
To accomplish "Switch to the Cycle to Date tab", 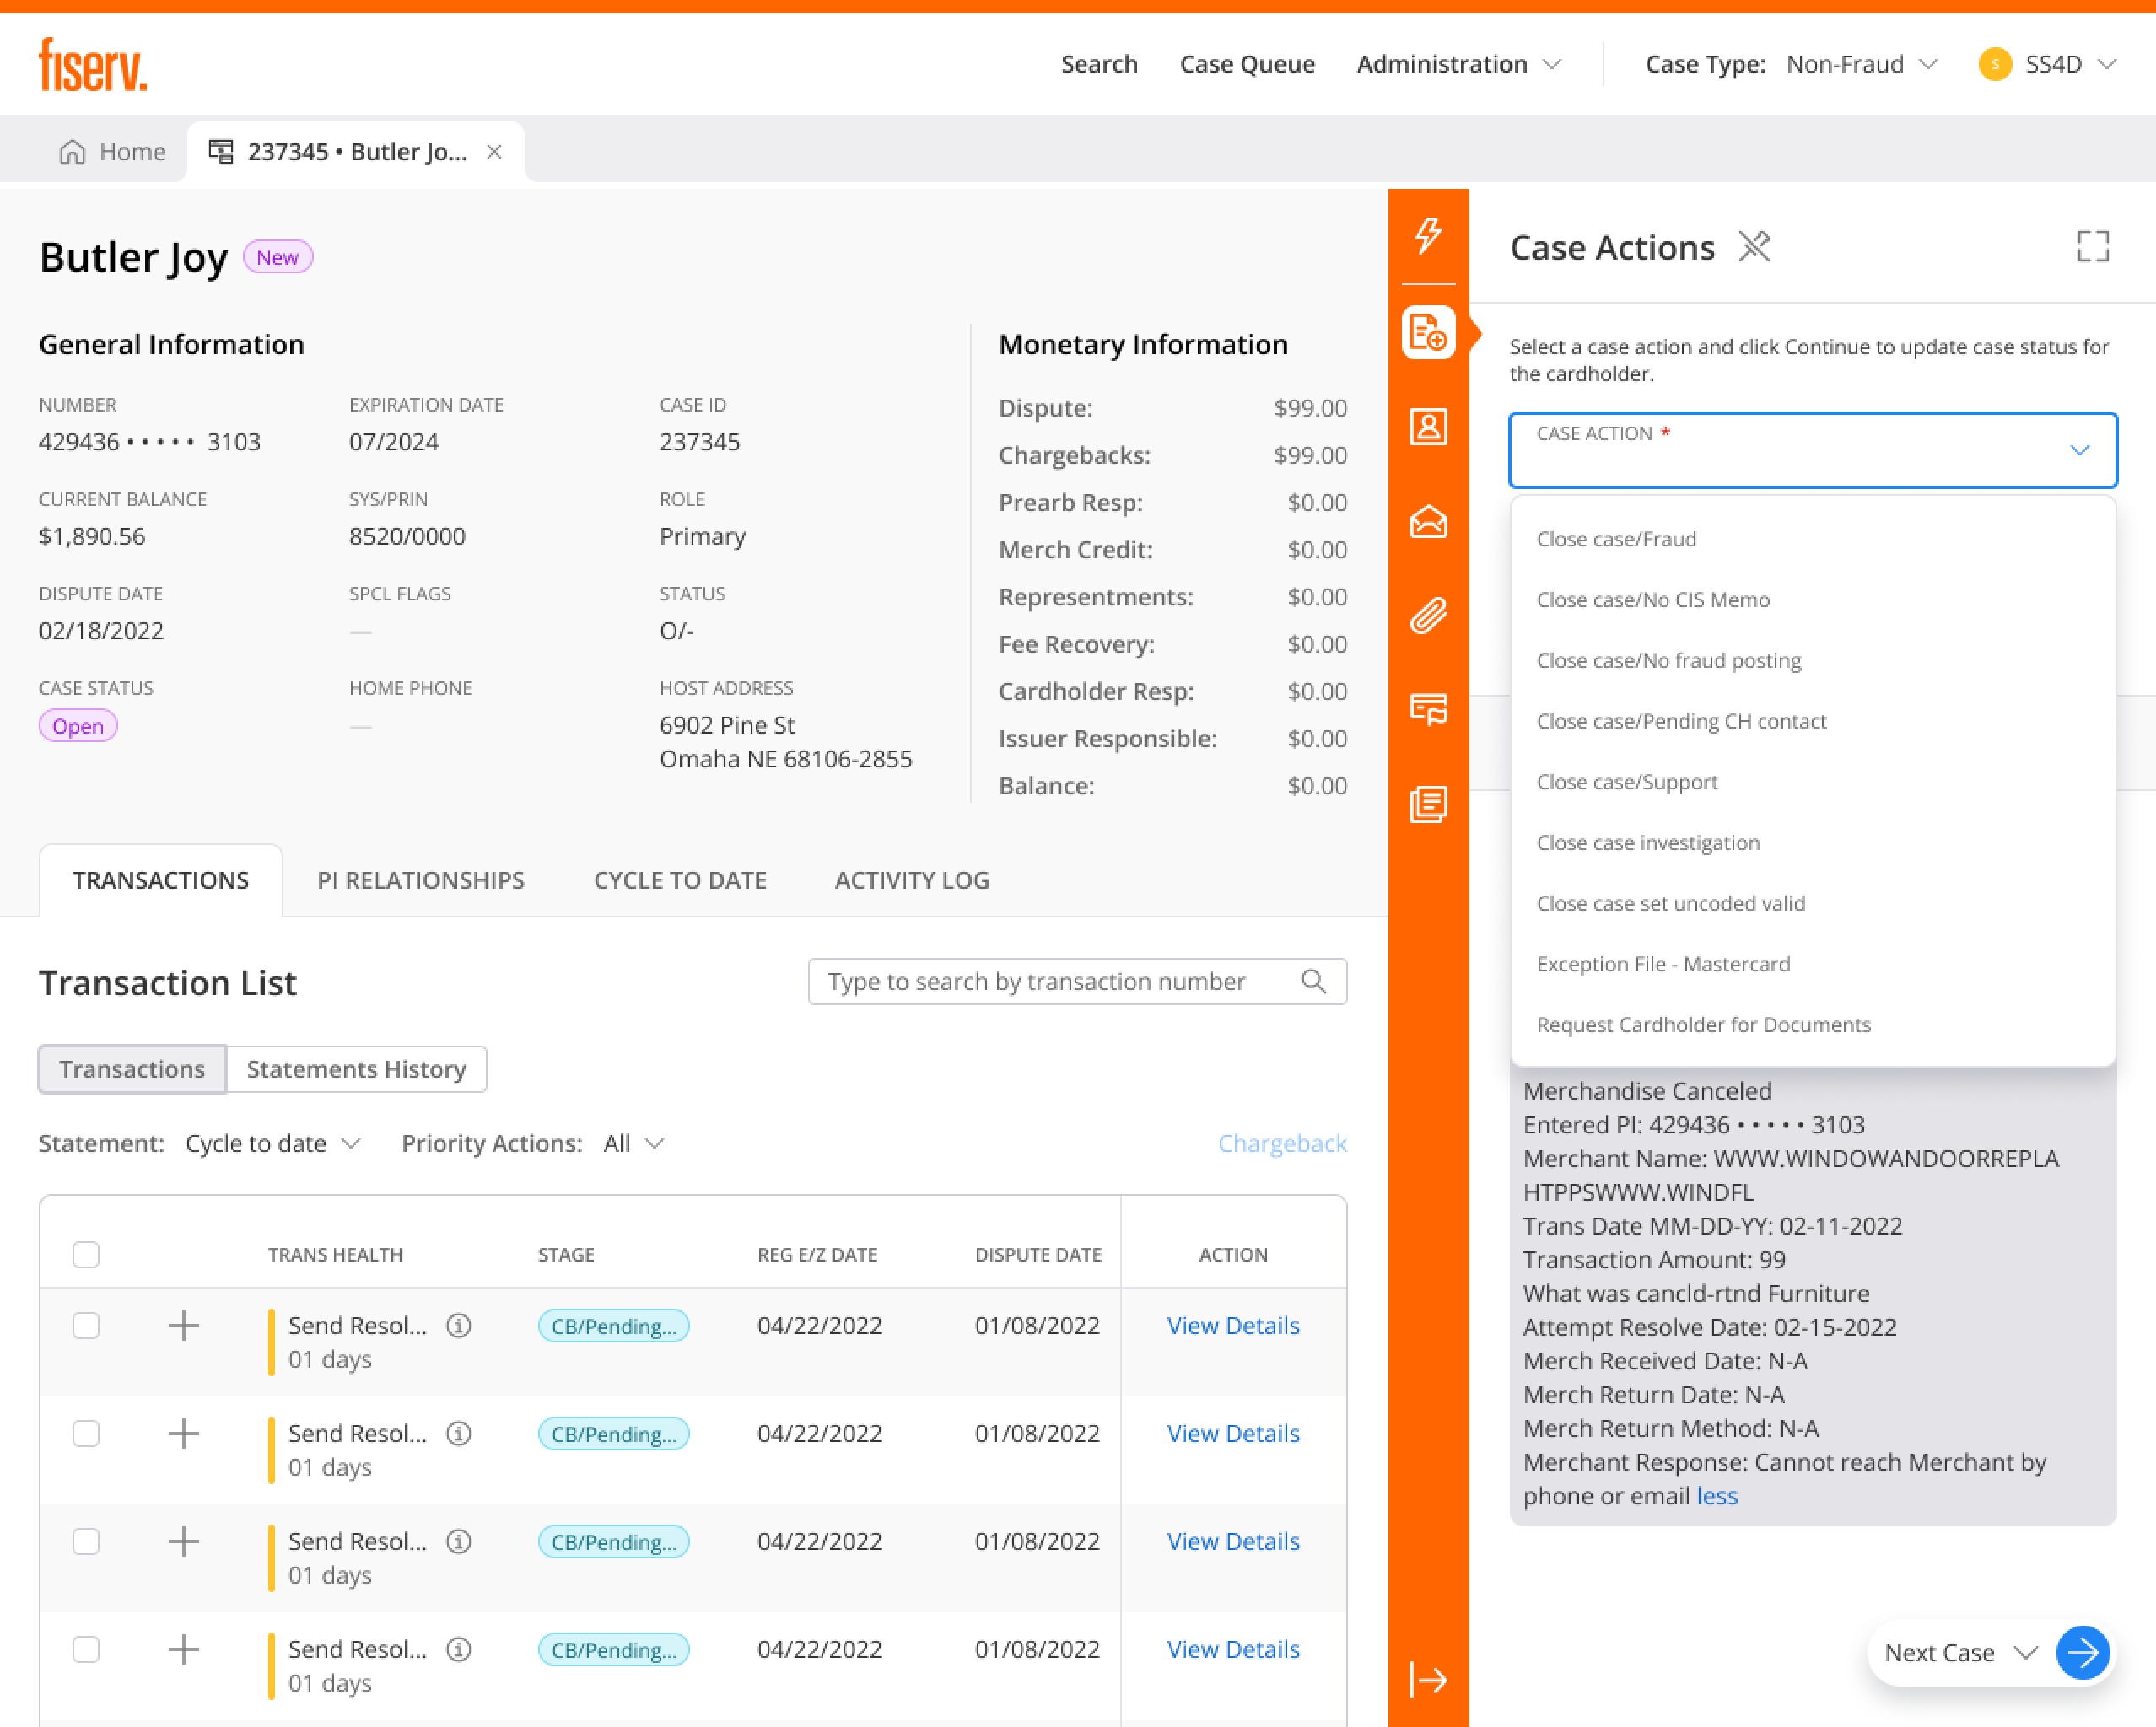I will point(680,880).
